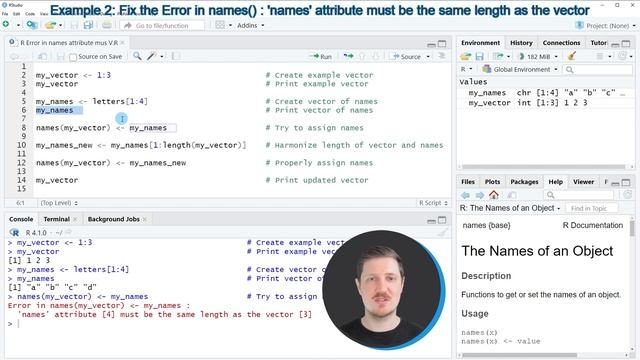Open the (Top Level) scope selector
The image size is (640, 360).
pyautogui.click(x=59, y=203)
